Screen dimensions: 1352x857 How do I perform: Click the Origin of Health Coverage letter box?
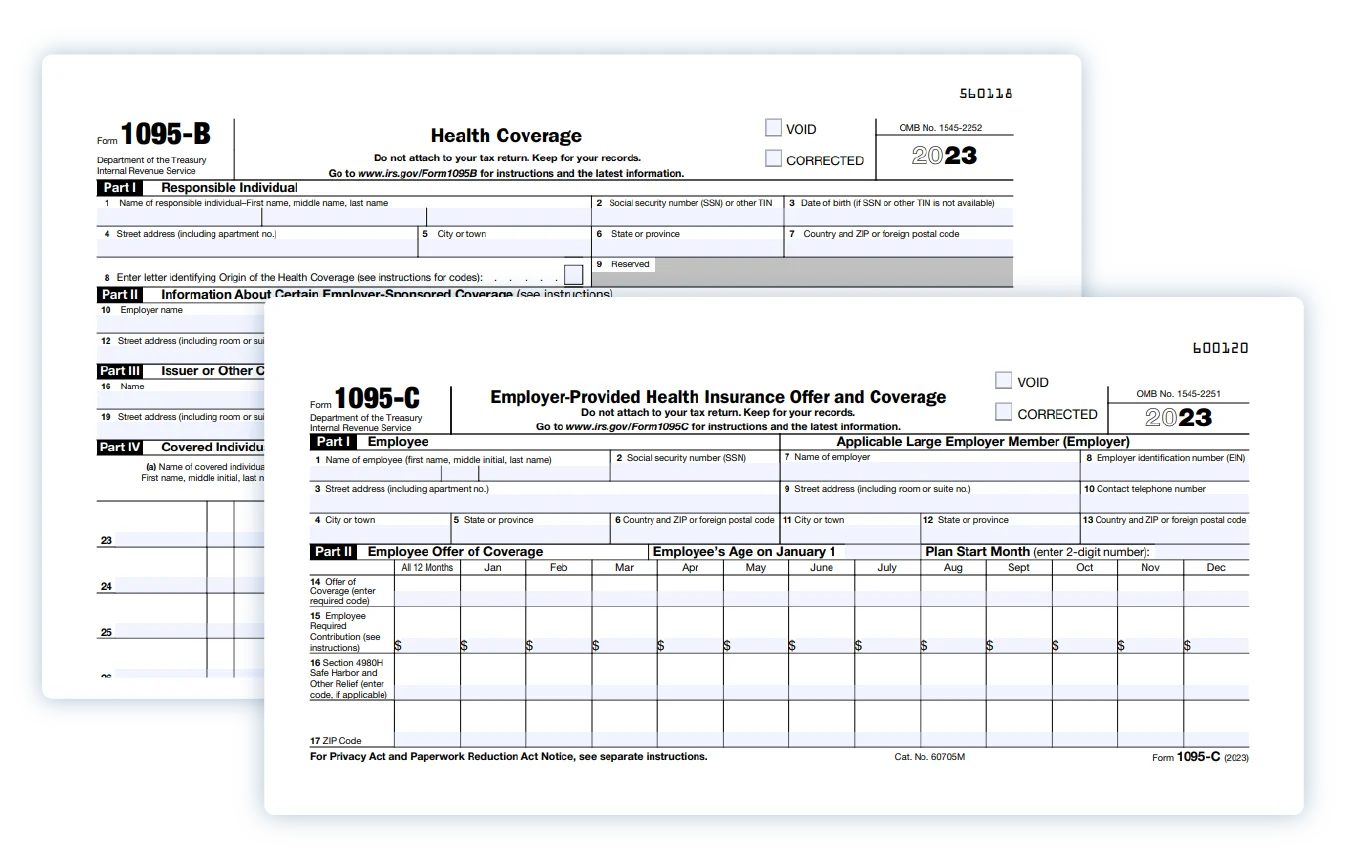point(573,275)
